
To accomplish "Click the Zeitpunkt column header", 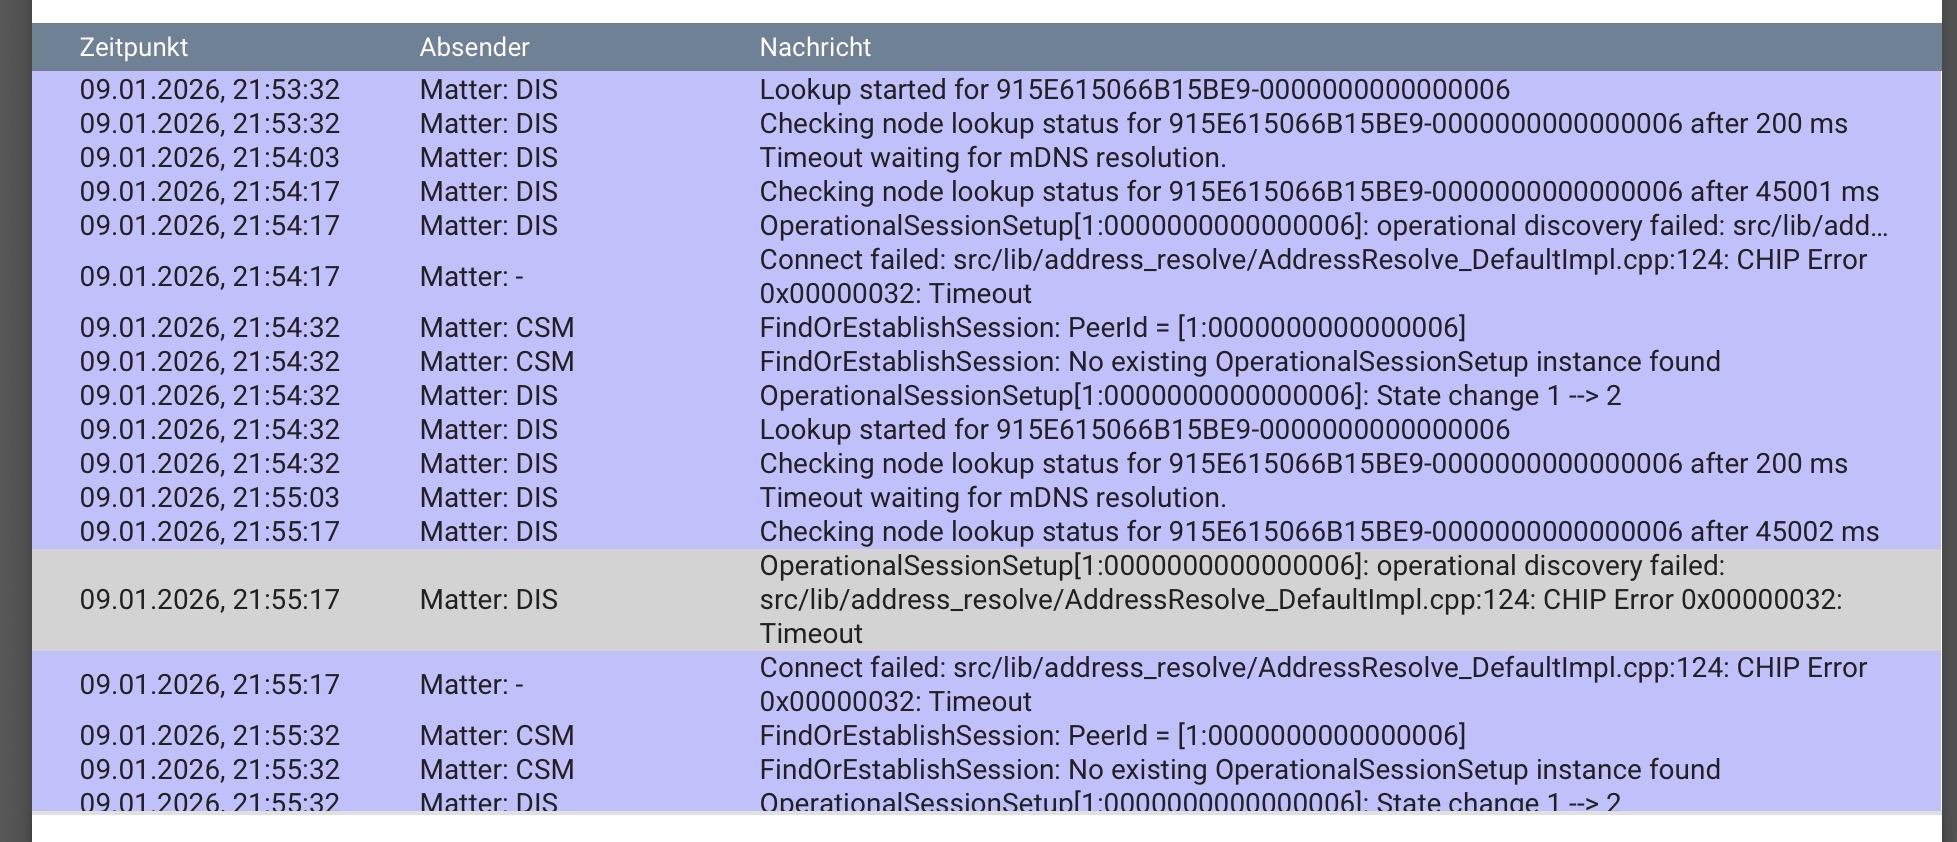I will [x=134, y=47].
